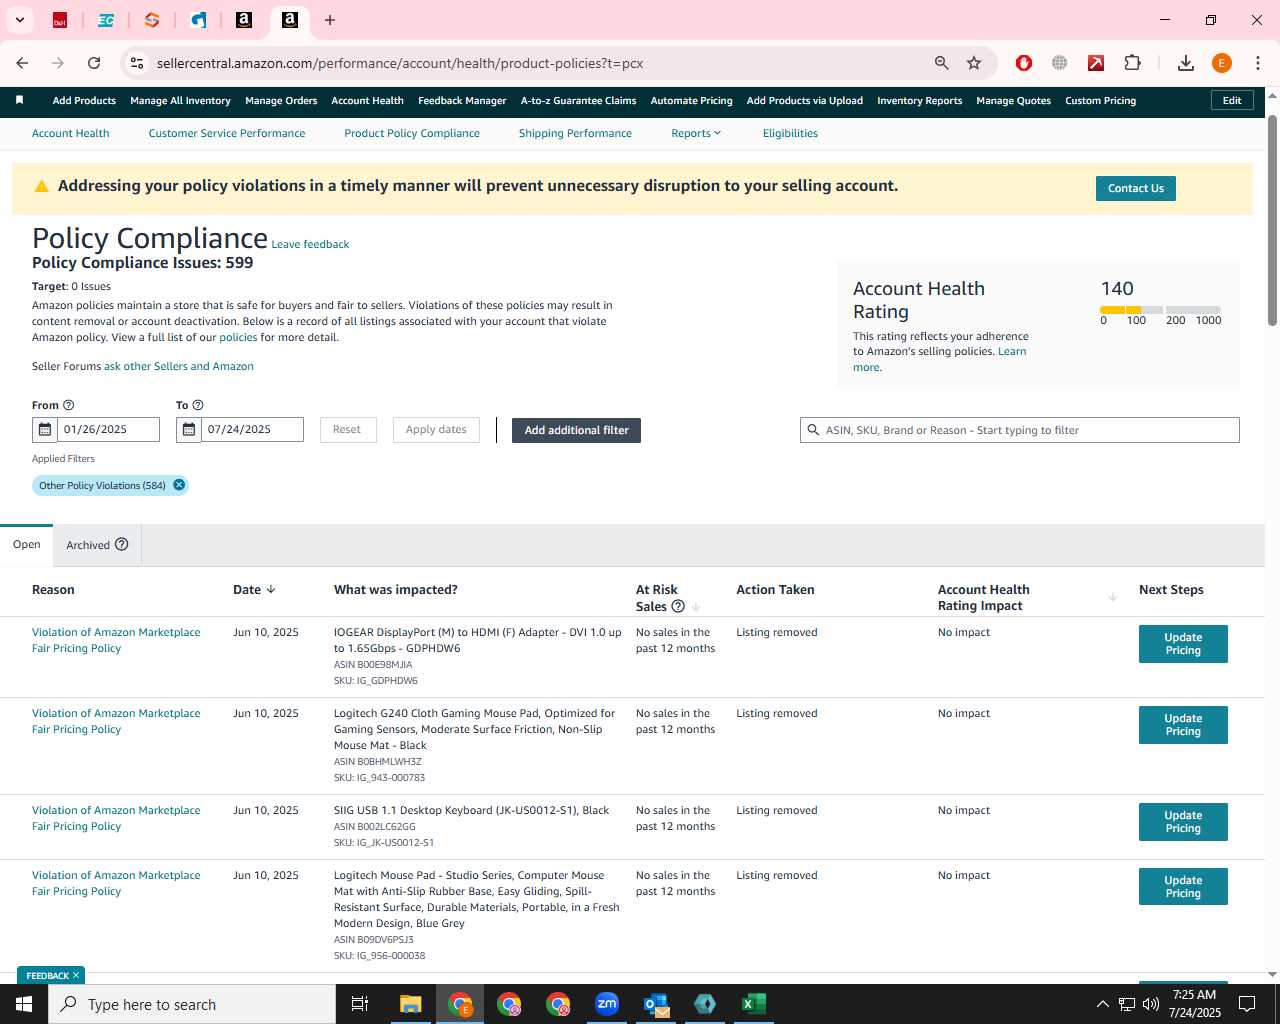Click Feedback Manager menu item

(462, 100)
